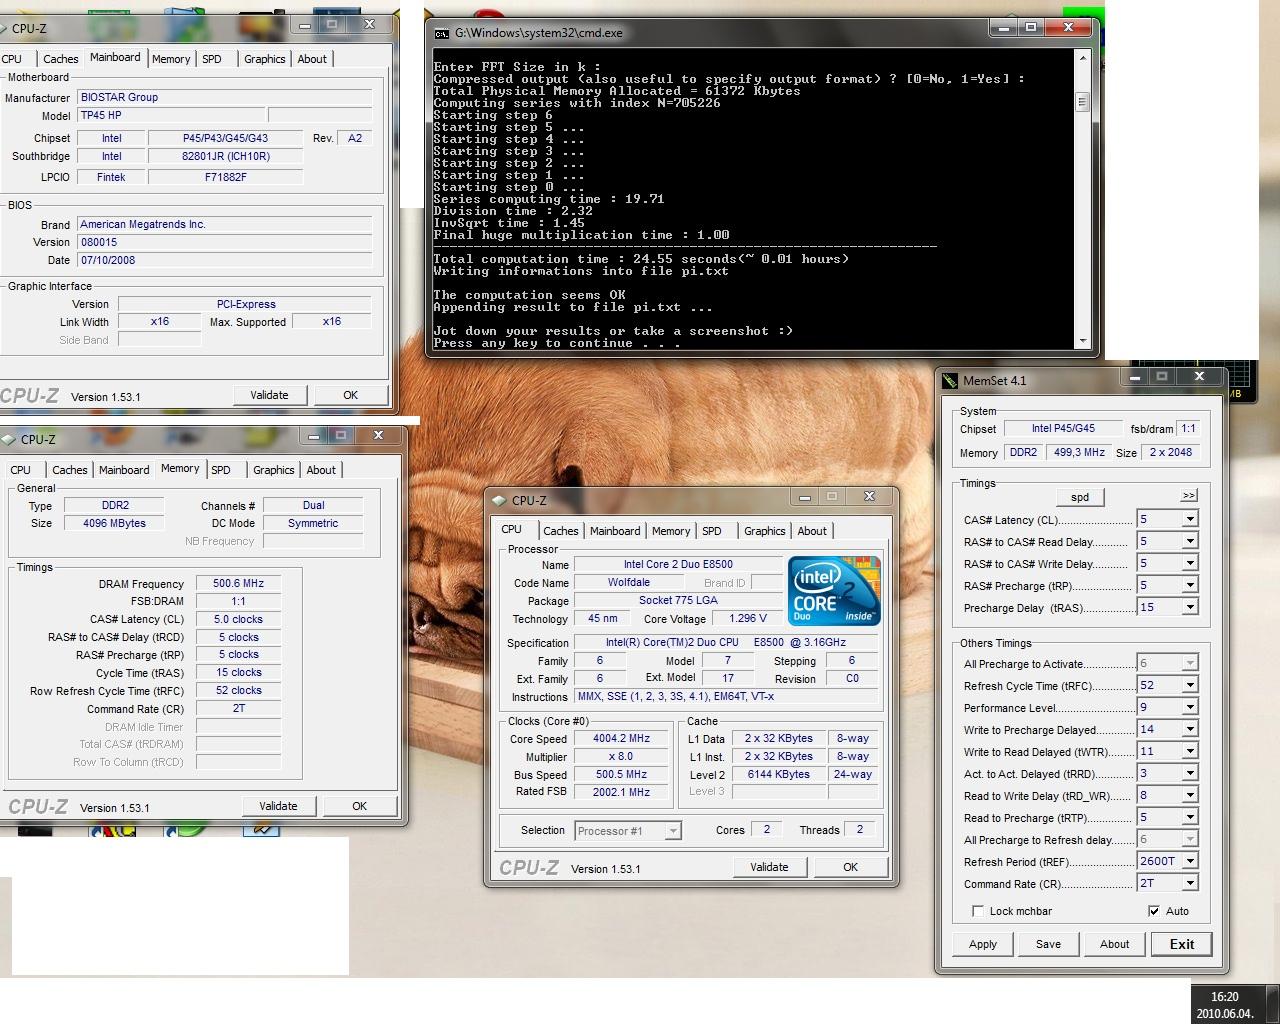The width and height of the screenshot is (1280, 1024).
Task: Open the Act. to Act. Delayed (tRRD) dropdown
Action: [1190, 774]
